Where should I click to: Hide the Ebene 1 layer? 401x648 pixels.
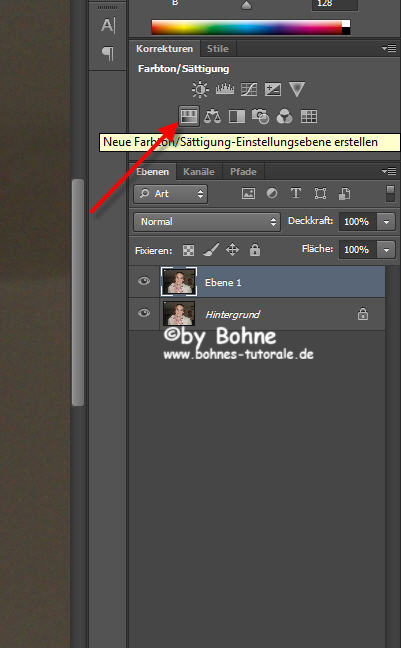144,281
